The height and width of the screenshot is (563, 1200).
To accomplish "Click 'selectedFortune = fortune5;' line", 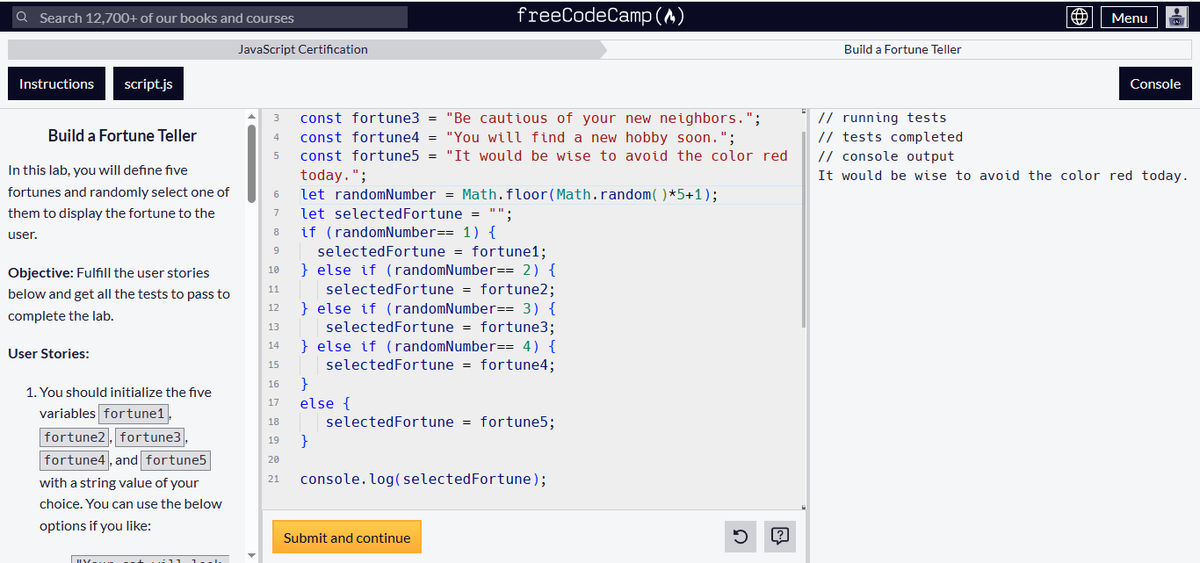I will 440,422.
